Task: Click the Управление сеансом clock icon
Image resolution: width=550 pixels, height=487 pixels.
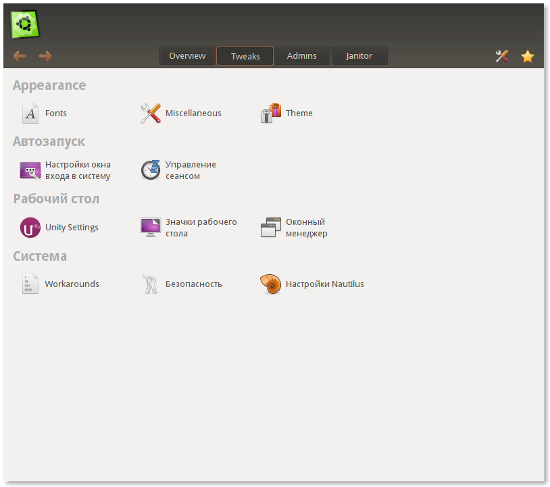Action: [x=150, y=170]
